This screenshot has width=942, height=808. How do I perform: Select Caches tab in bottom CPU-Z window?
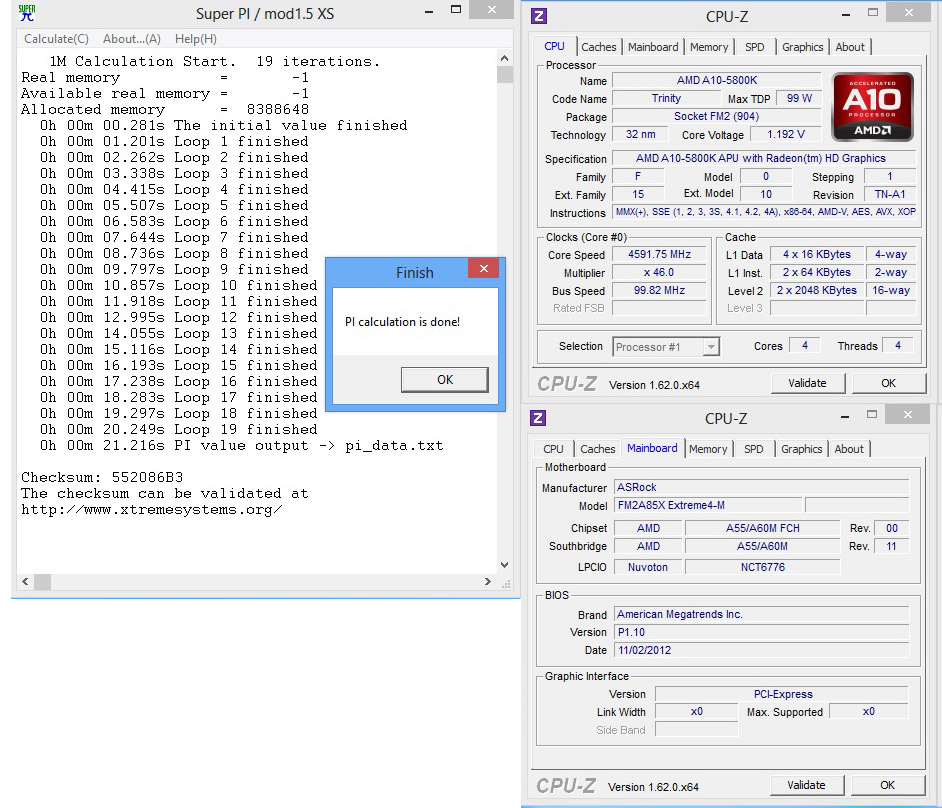tap(597, 449)
